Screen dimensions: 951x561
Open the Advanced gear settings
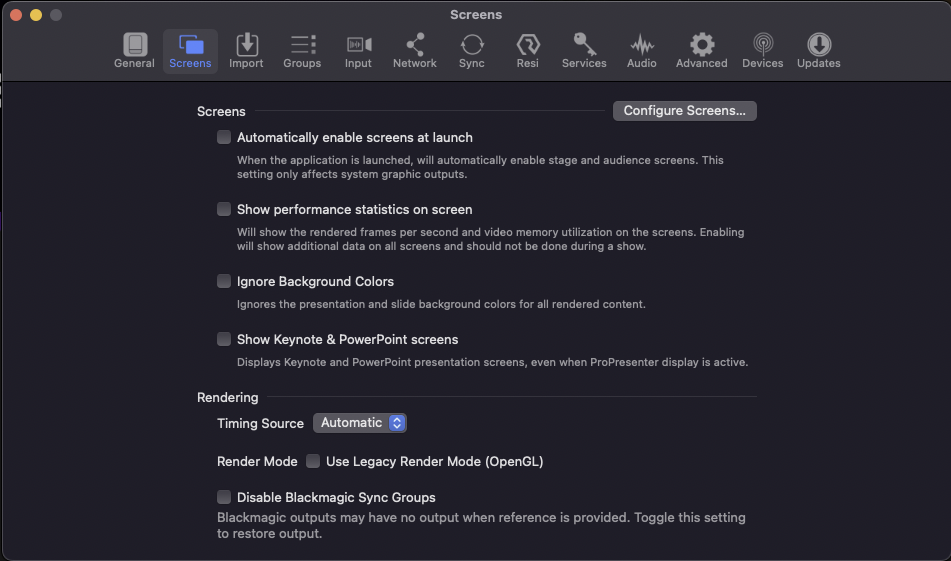point(702,51)
